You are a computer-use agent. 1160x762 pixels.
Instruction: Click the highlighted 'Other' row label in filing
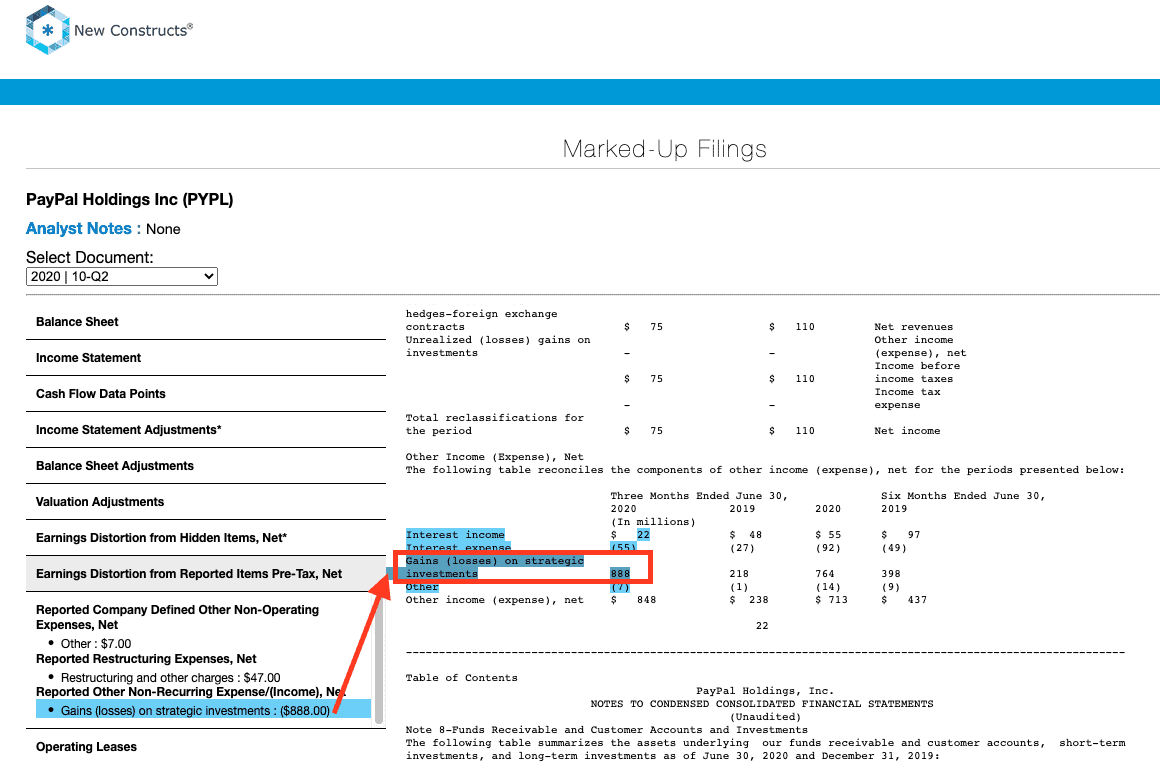[x=422, y=587]
